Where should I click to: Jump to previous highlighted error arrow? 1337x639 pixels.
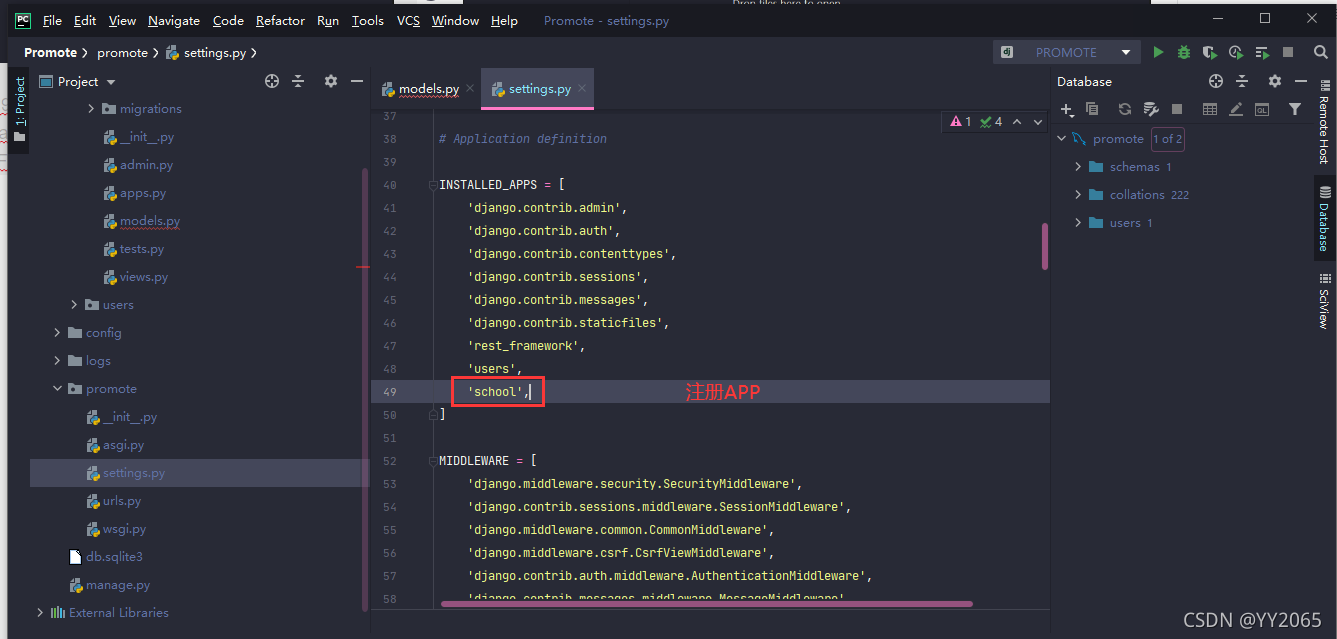tap(1017, 122)
